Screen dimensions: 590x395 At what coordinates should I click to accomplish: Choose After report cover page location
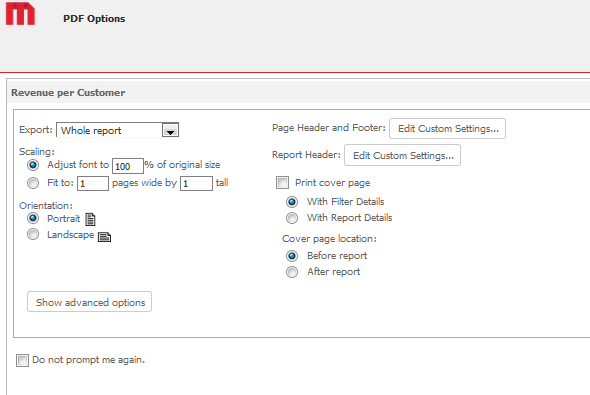tap(292, 272)
